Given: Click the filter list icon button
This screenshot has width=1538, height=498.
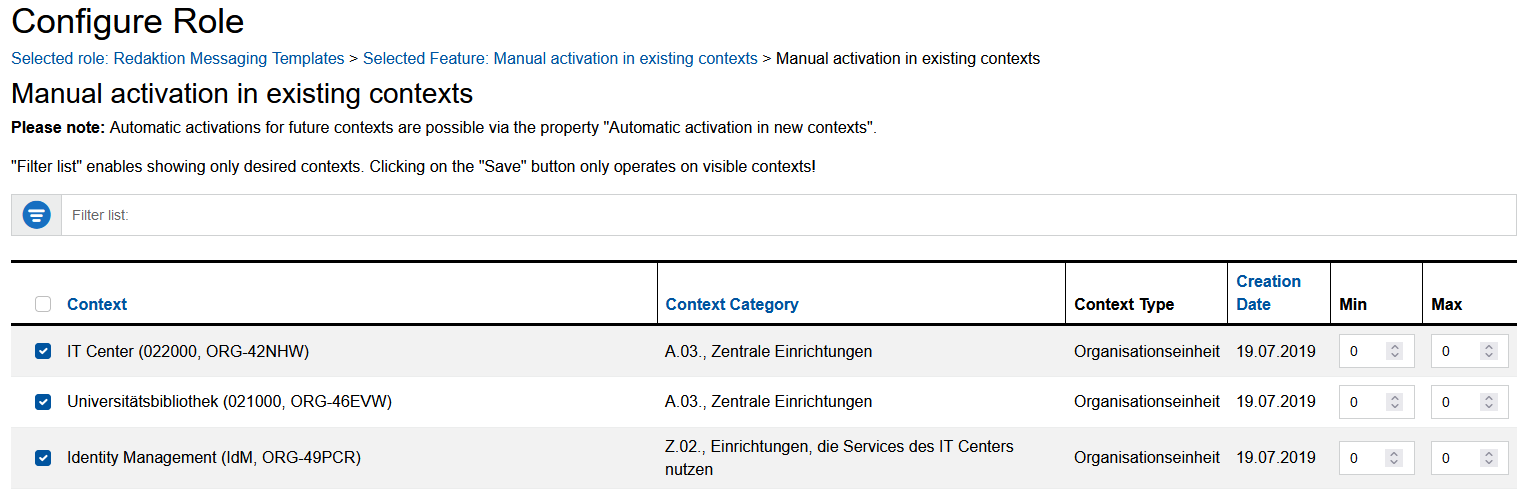Looking at the screenshot, I should (x=37, y=215).
